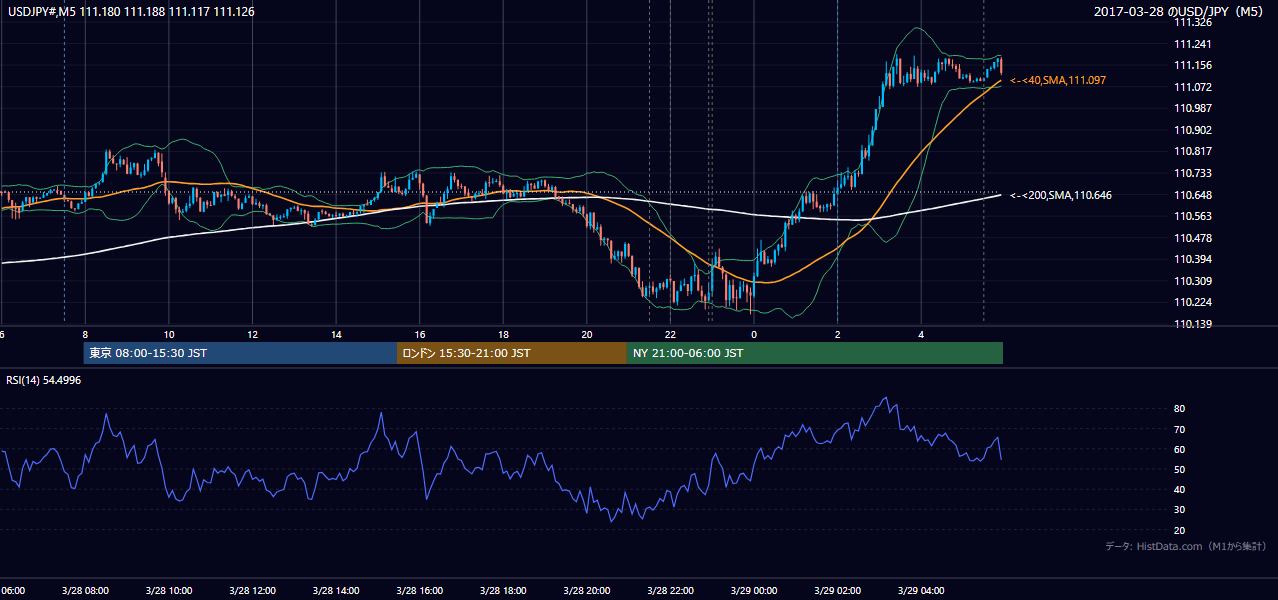1278x600 pixels.
Task: Click the 3/28 12:00 time label
Action: [252, 590]
